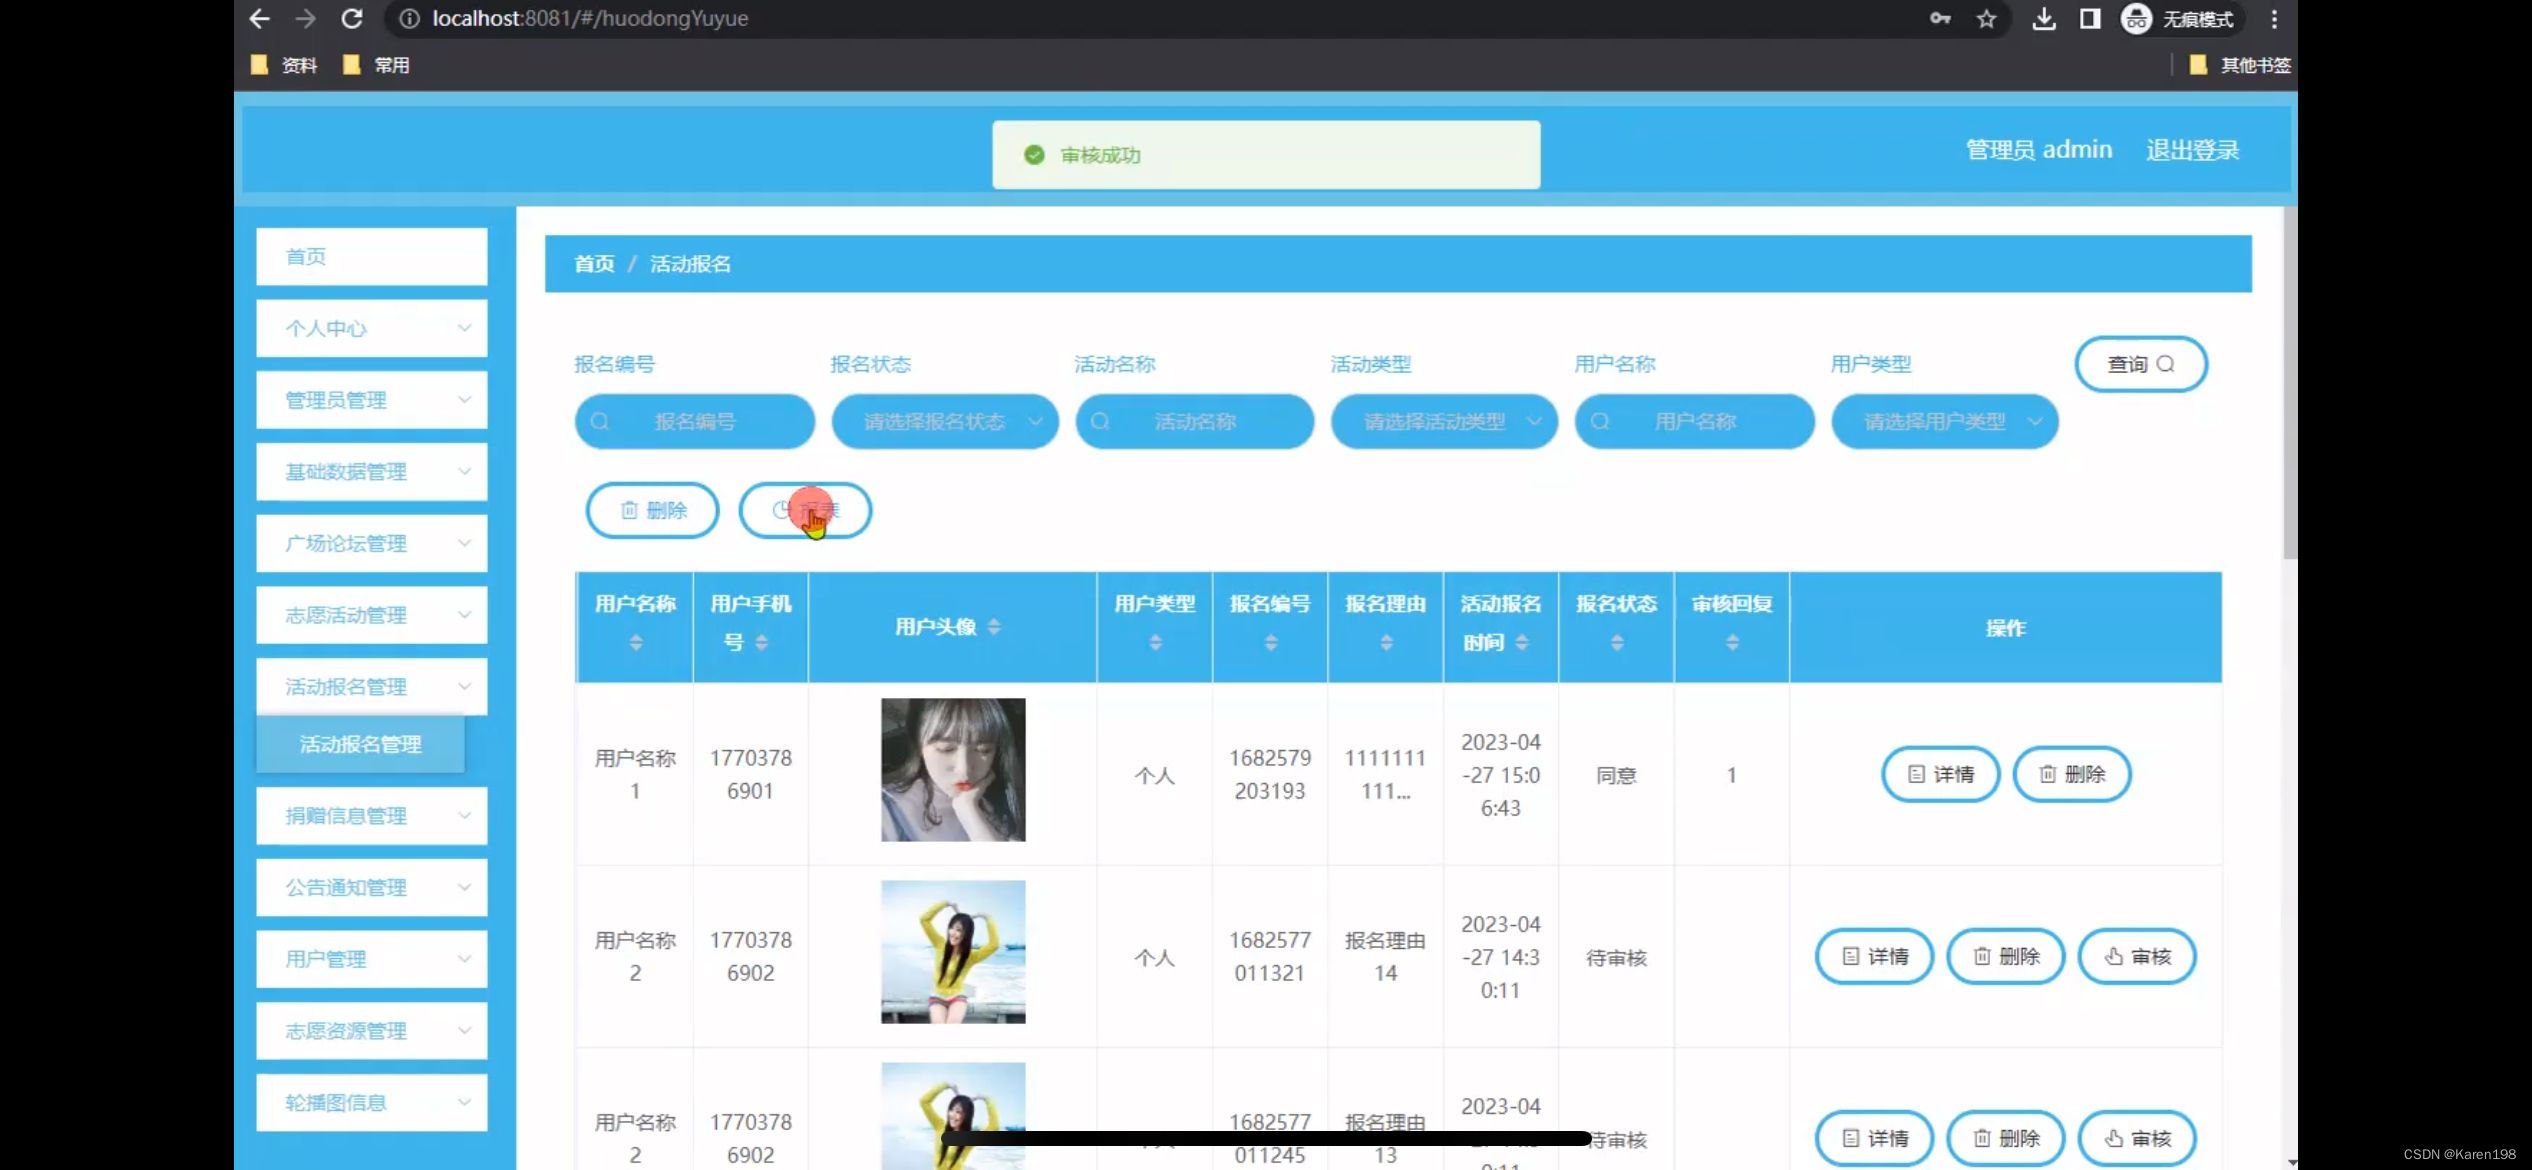Open the 首页 sidebar item

[x=372, y=256]
